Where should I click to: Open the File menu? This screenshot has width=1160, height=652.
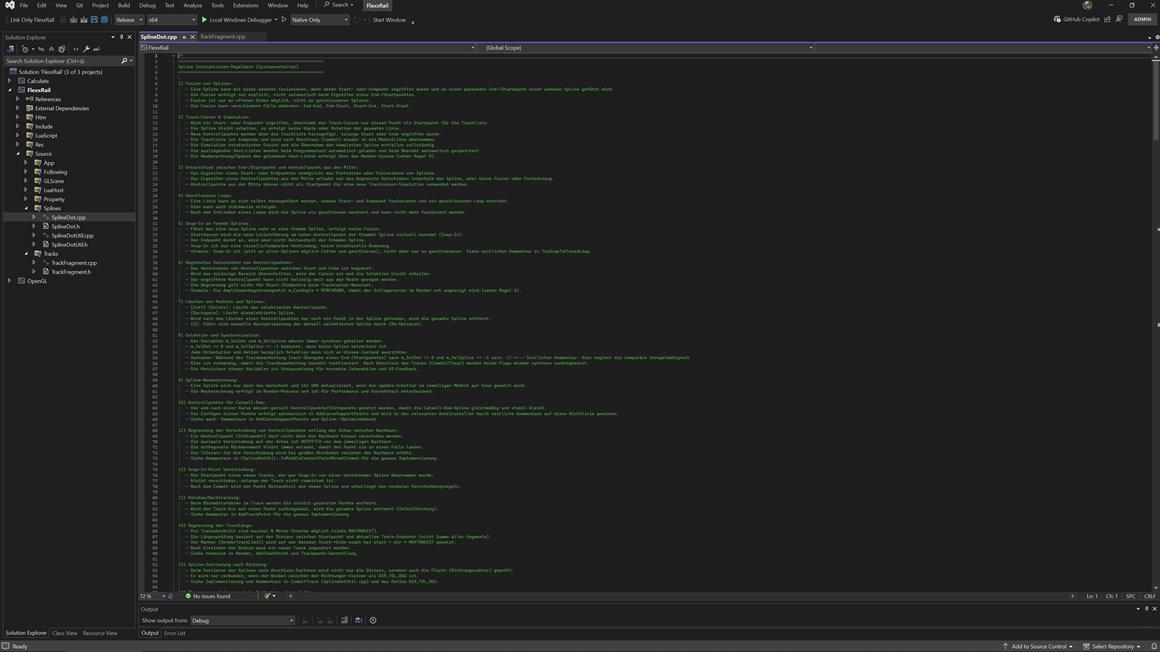tap(24, 5)
